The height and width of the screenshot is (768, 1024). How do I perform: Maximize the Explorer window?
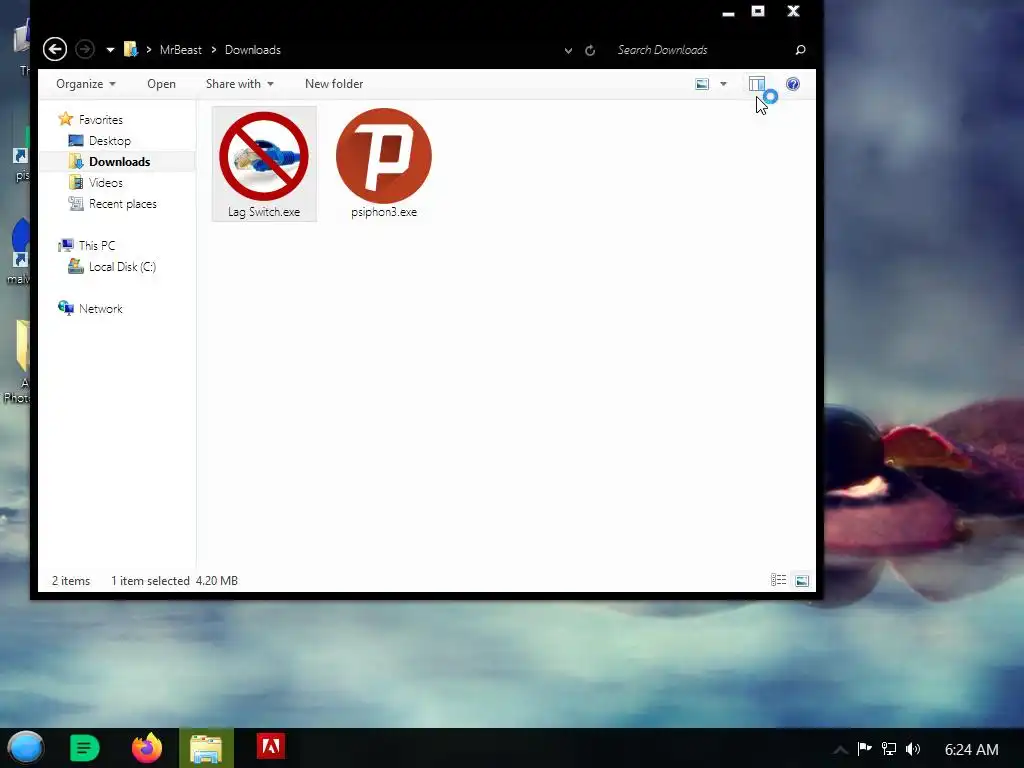click(x=758, y=10)
